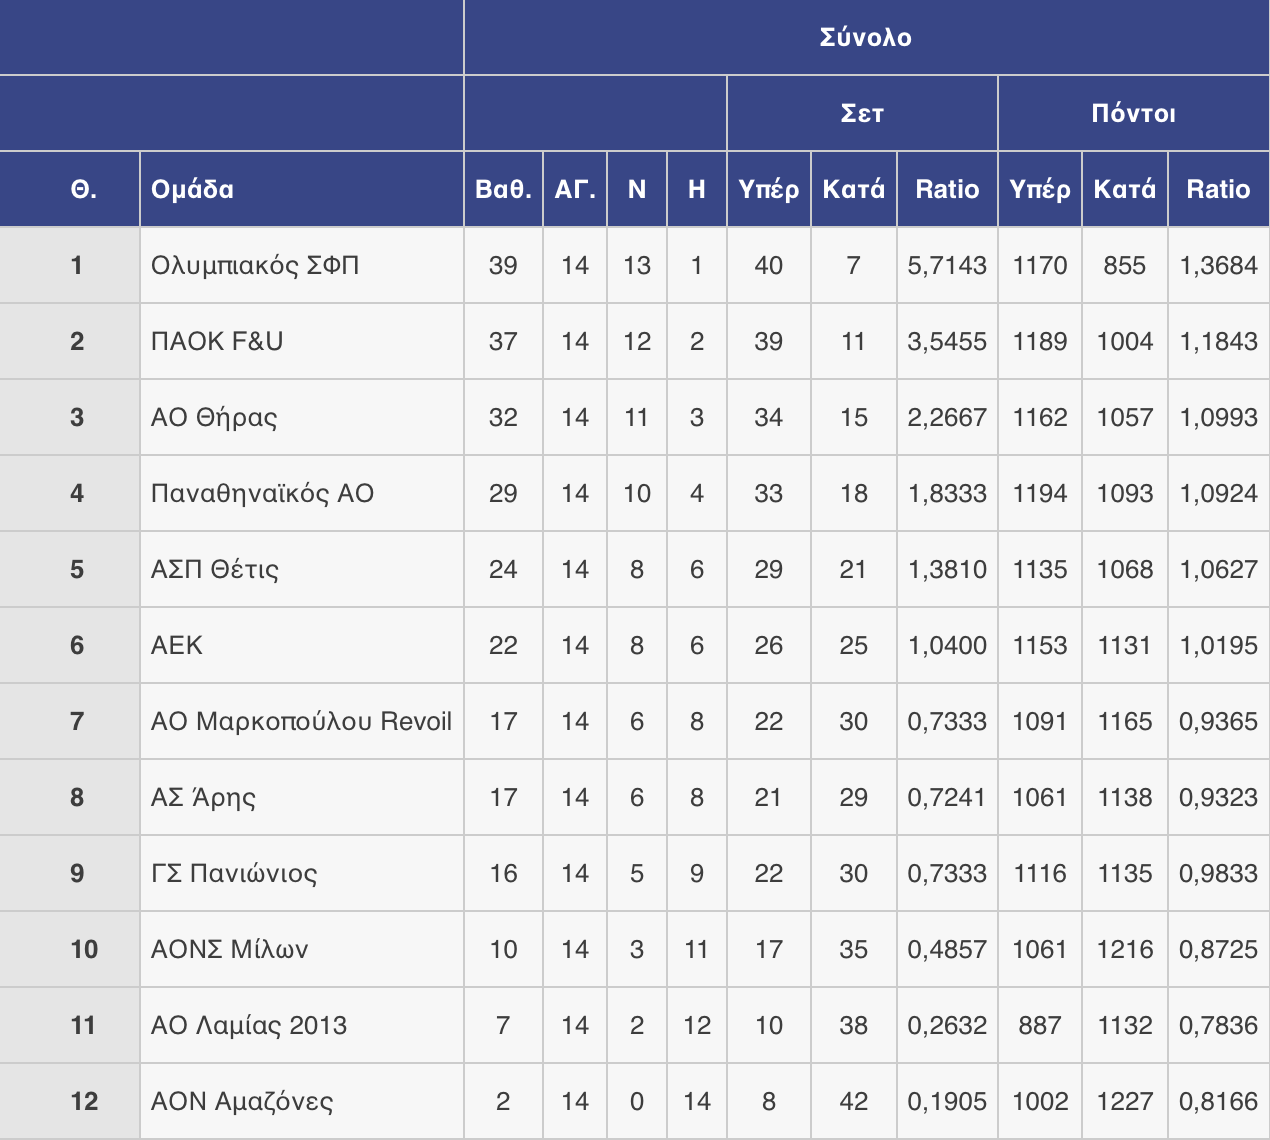
Task: Select team name ΑΣΠ Θέτις
Action: 215,569
